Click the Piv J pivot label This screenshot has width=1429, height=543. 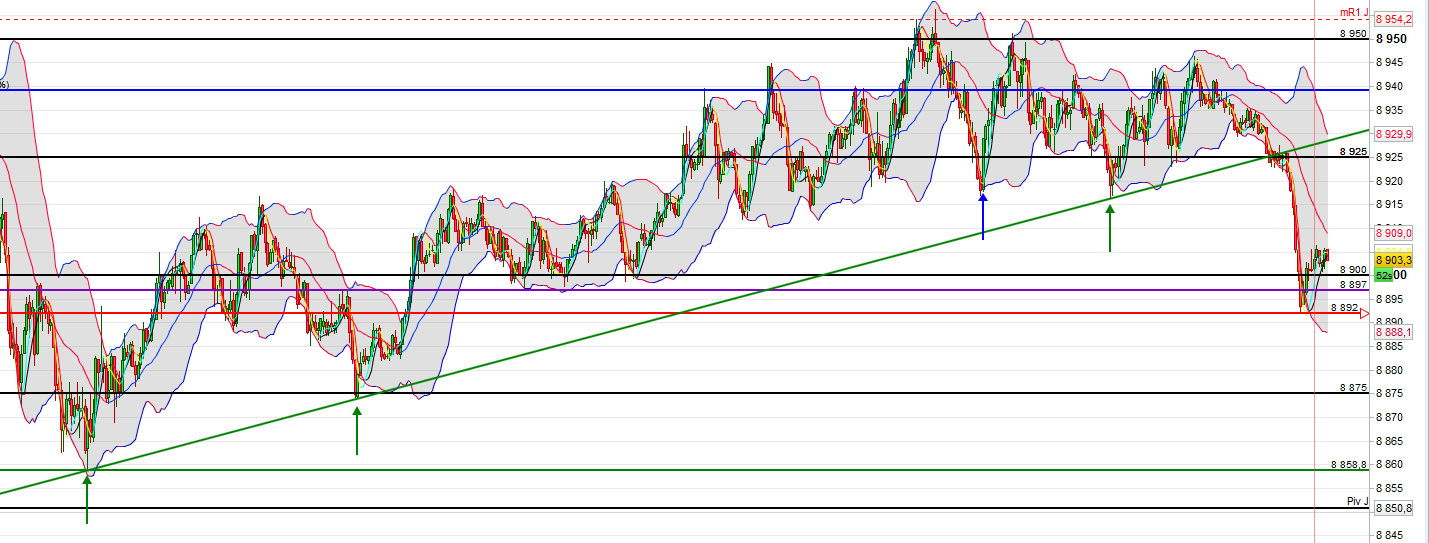[1357, 501]
